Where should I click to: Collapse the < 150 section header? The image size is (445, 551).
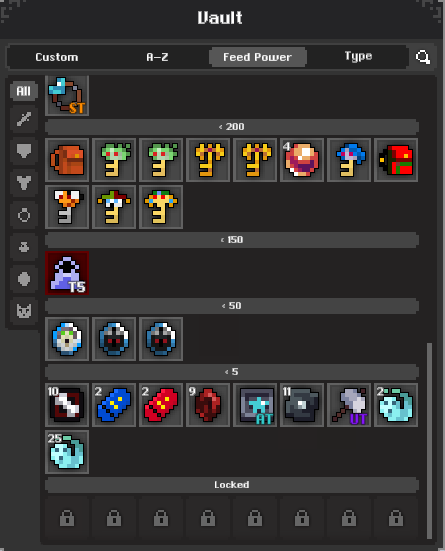pyautogui.click(x=232, y=240)
